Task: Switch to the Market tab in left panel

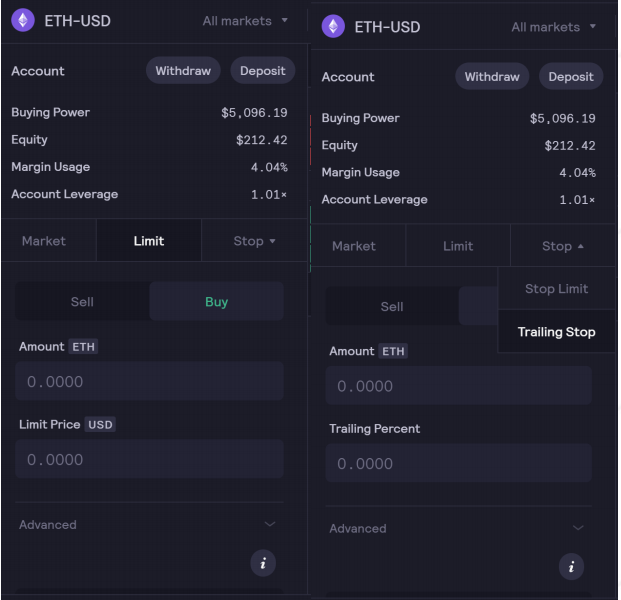Action: 44,241
